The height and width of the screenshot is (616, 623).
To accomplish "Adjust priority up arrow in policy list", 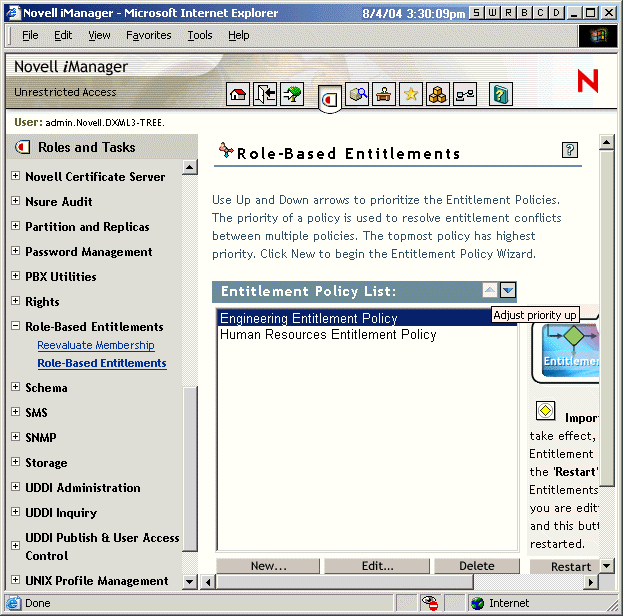I will 490,290.
